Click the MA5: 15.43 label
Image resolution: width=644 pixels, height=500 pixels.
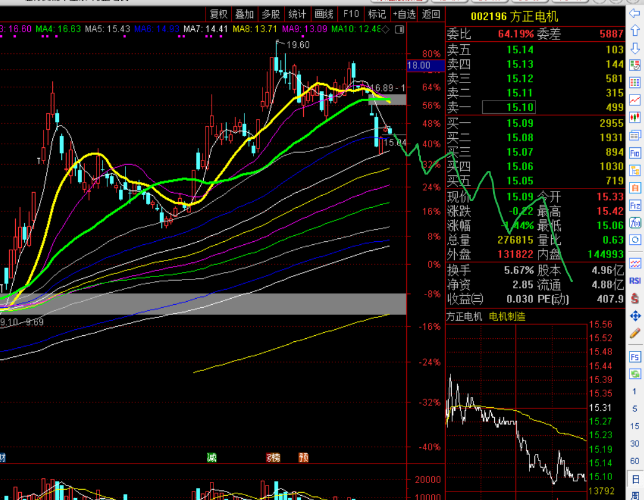point(108,29)
